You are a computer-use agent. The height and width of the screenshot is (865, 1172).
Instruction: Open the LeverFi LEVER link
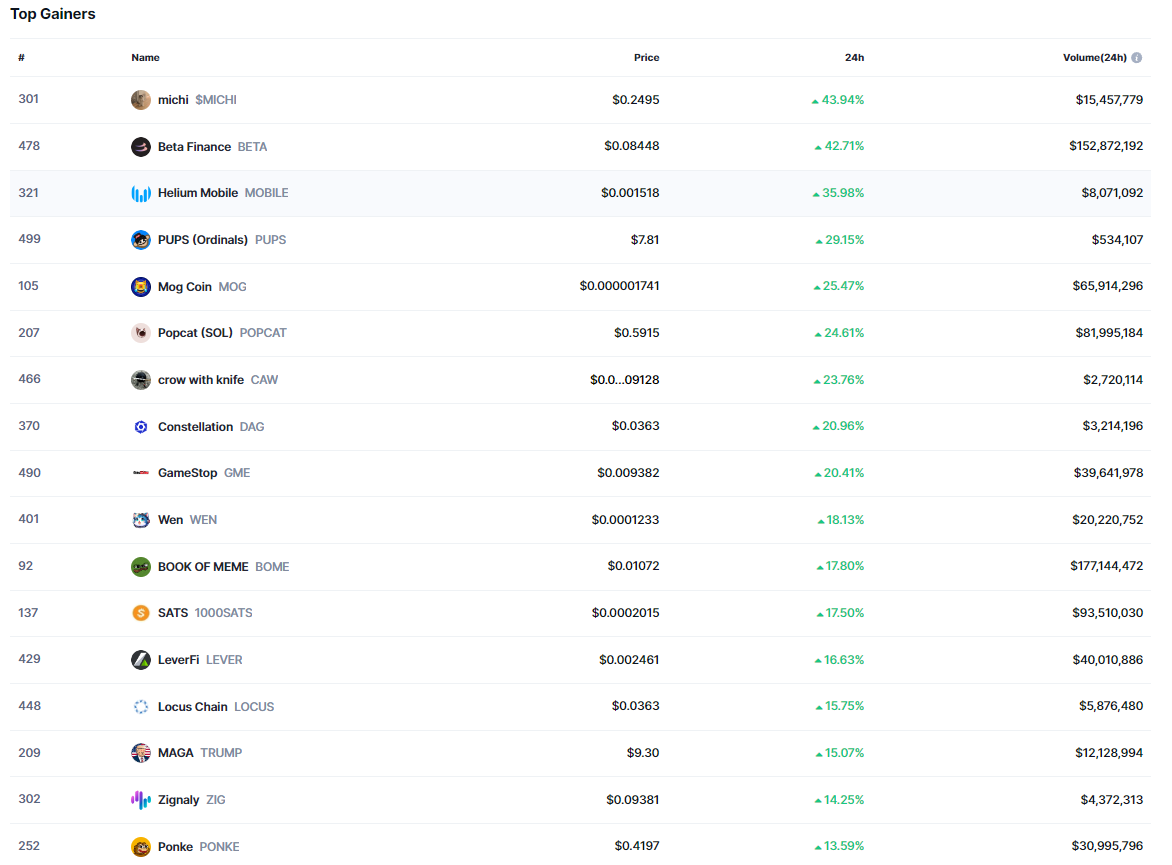pyautogui.click(x=179, y=660)
